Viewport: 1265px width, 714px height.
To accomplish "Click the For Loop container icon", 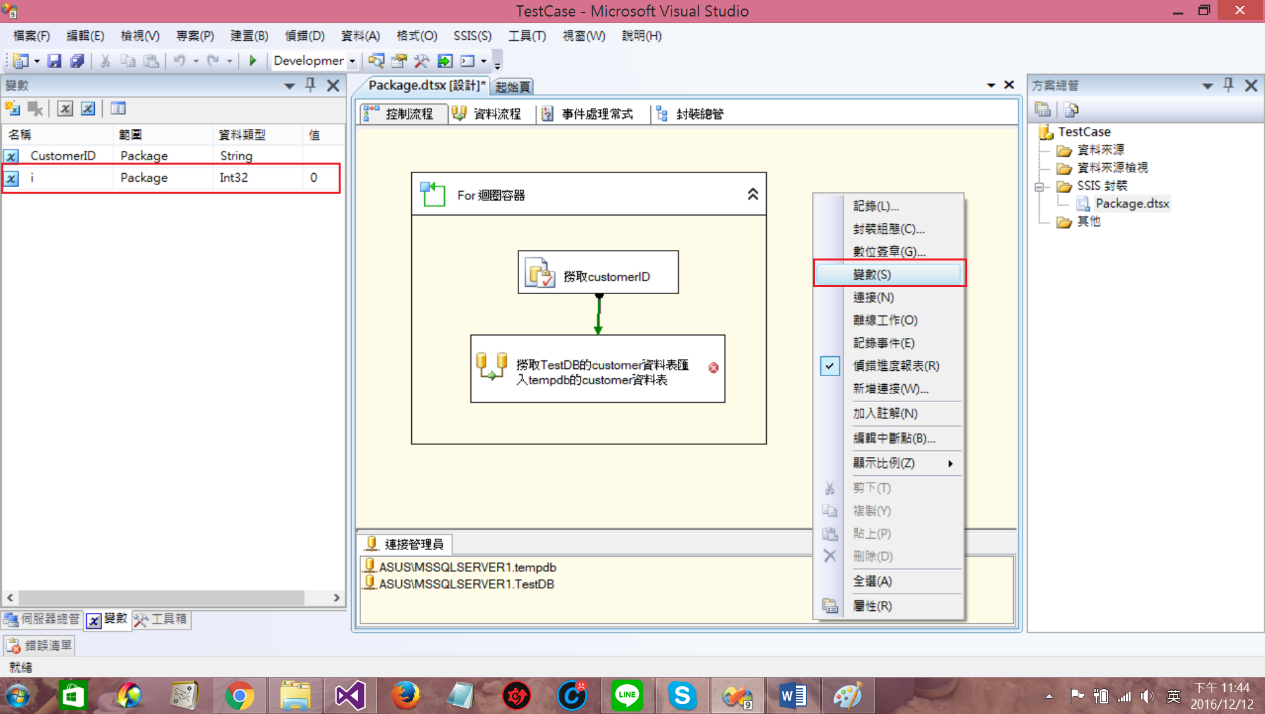I will coord(432,194).
